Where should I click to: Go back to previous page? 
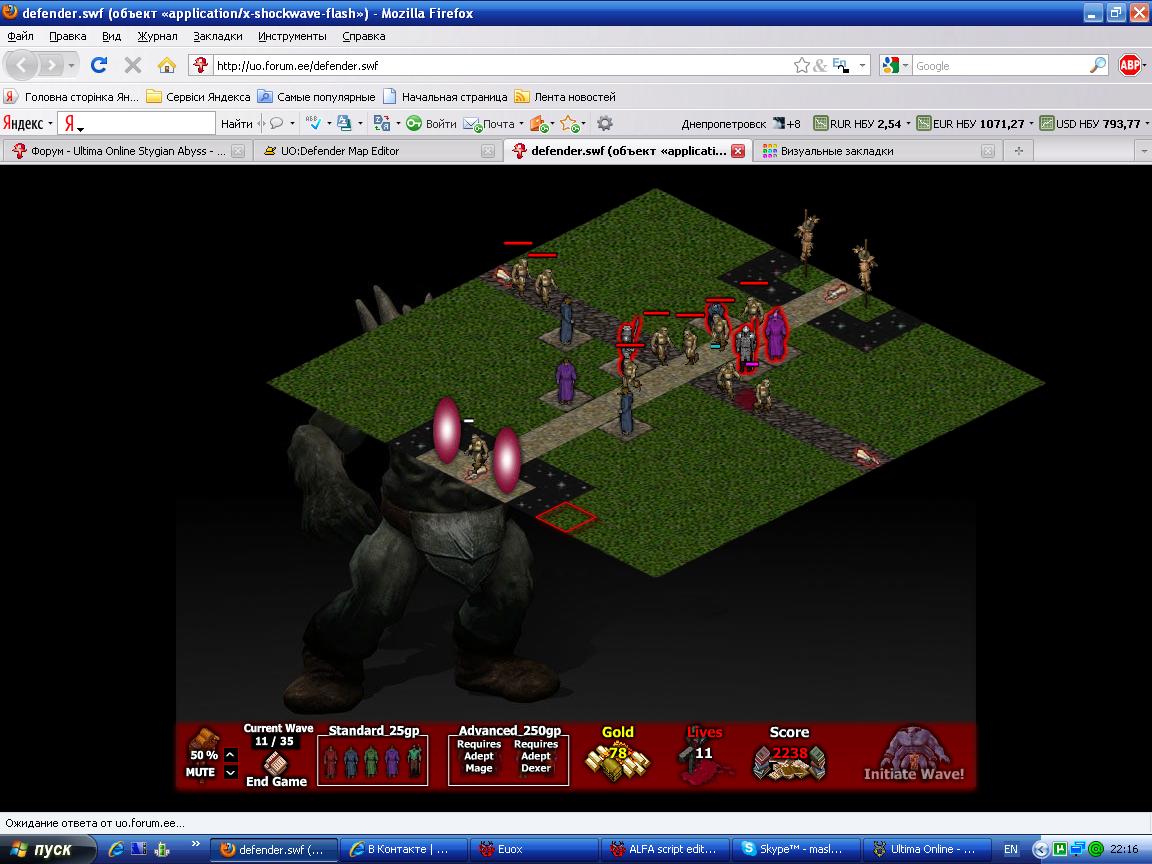pyautogui.click(x=22, y=65)
